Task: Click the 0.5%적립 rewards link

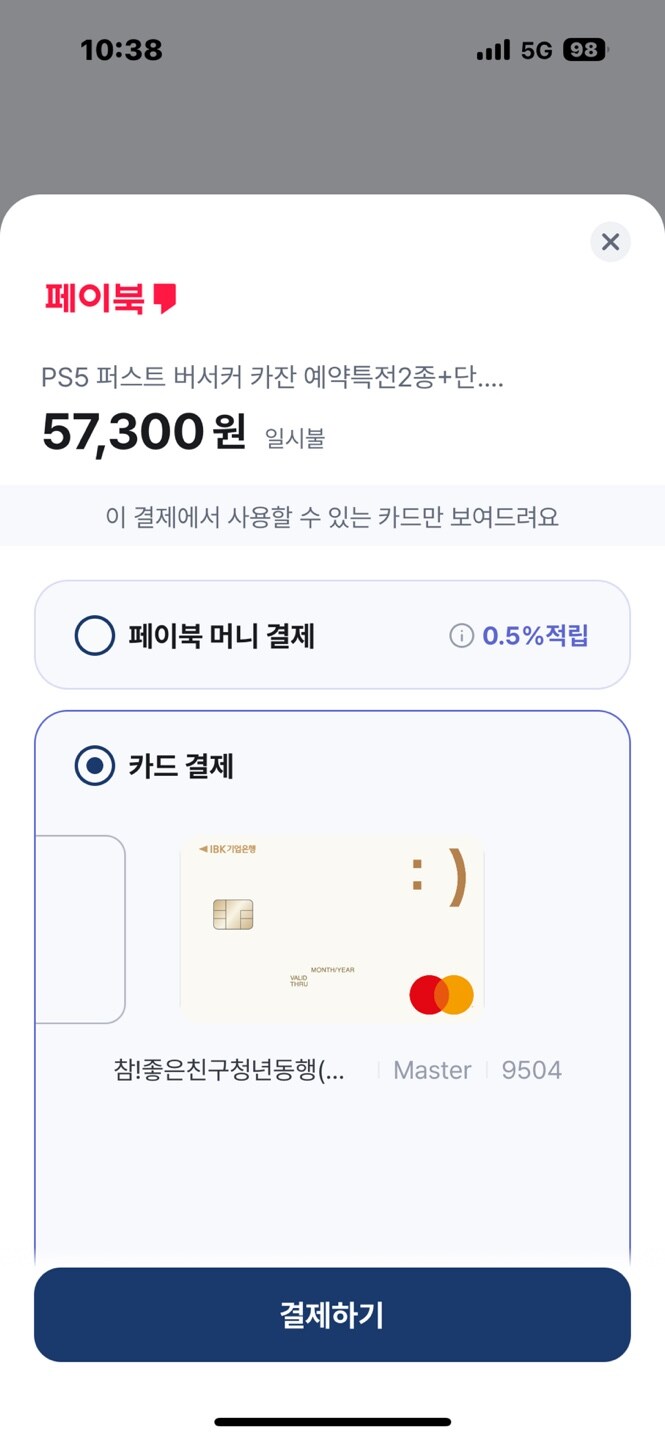Action: [537, 634]
